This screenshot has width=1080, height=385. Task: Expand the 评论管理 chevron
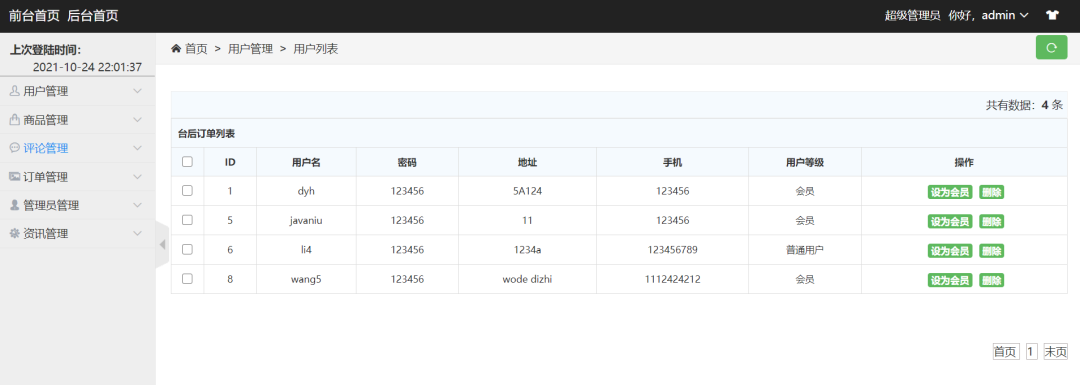pyautogui.click(x=137, y=148)
